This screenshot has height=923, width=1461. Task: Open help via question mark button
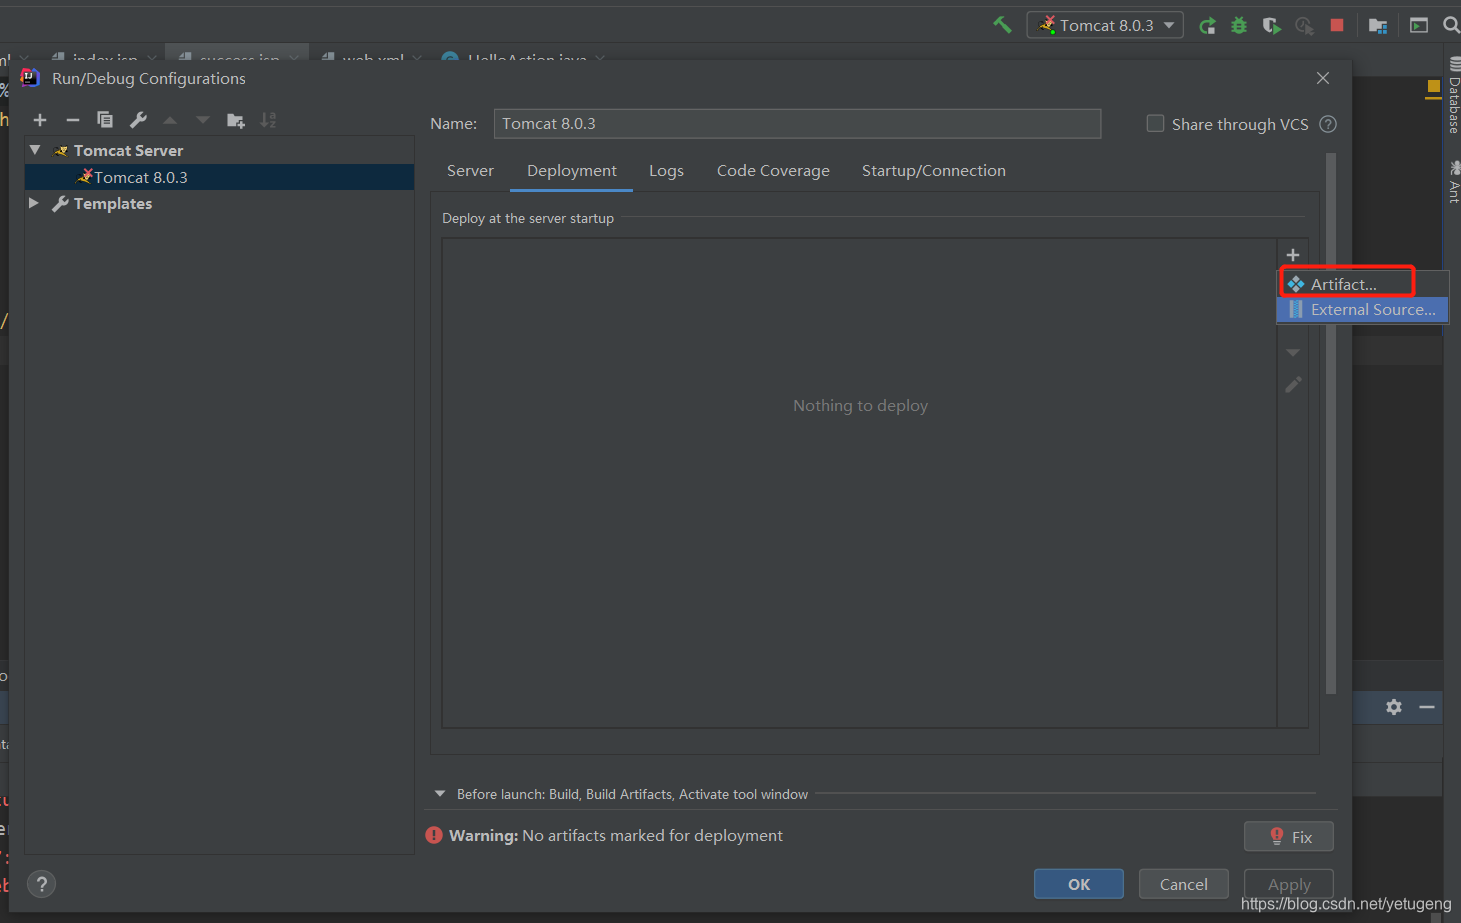41,884
